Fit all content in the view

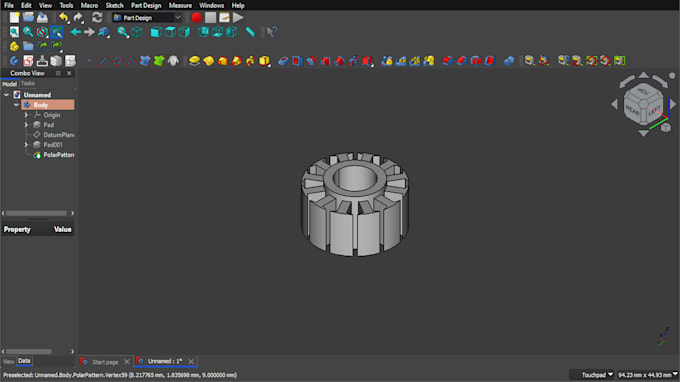[14, 32]
